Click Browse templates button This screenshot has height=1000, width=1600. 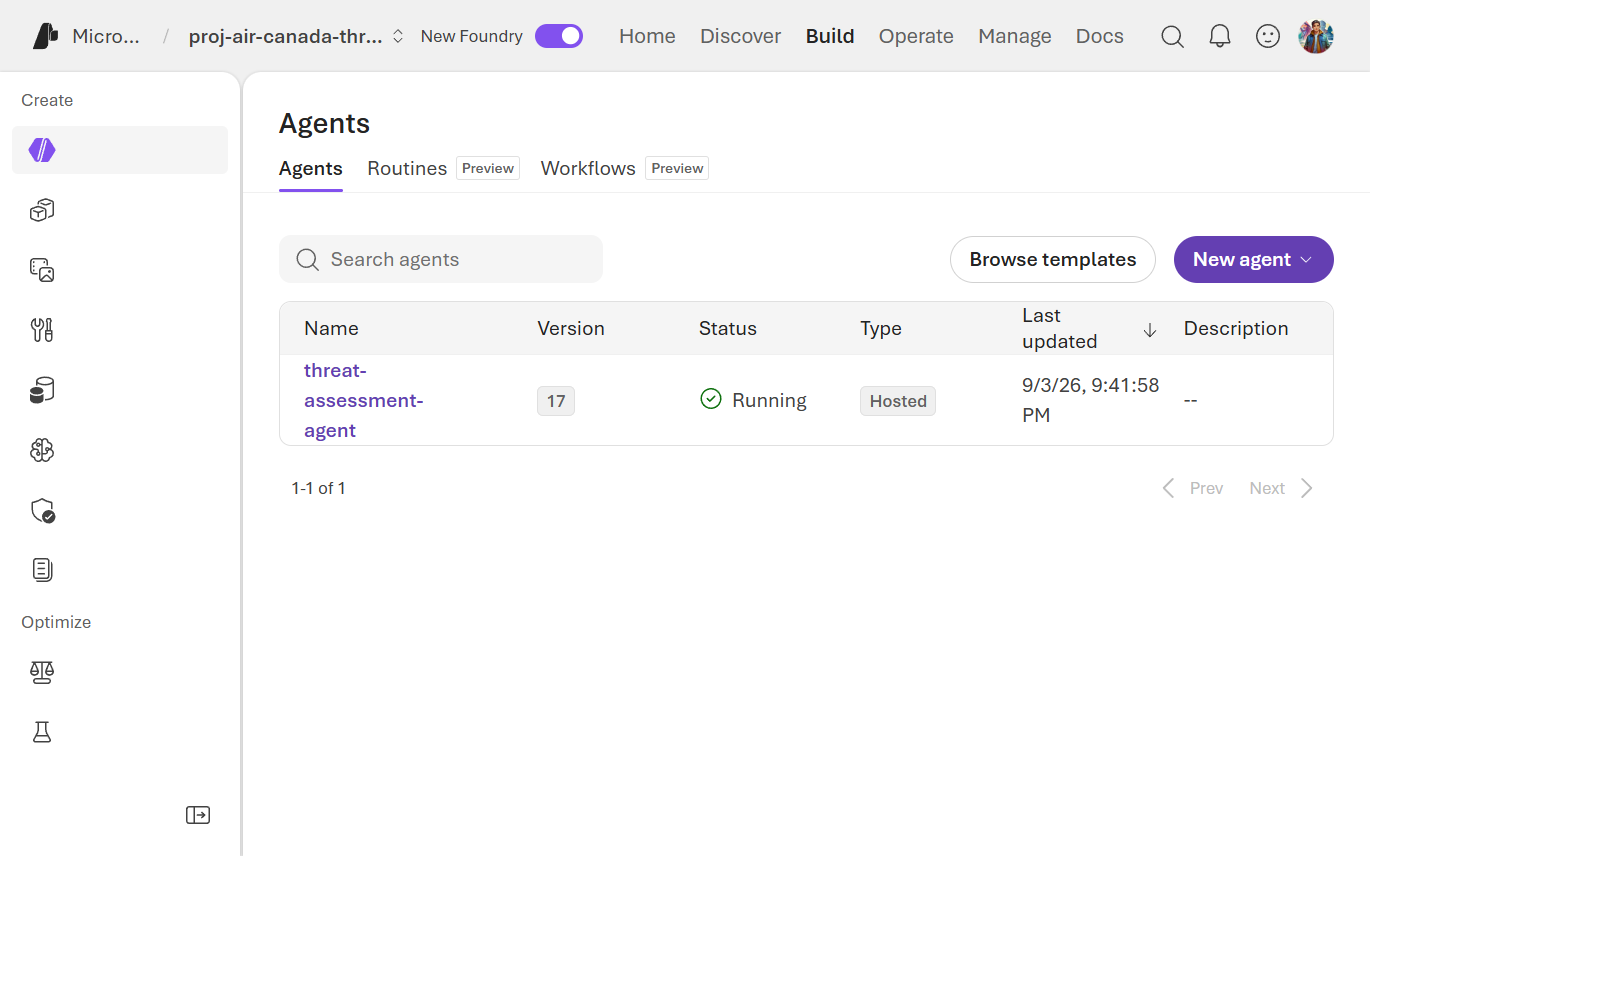(x=1053, y=260)
